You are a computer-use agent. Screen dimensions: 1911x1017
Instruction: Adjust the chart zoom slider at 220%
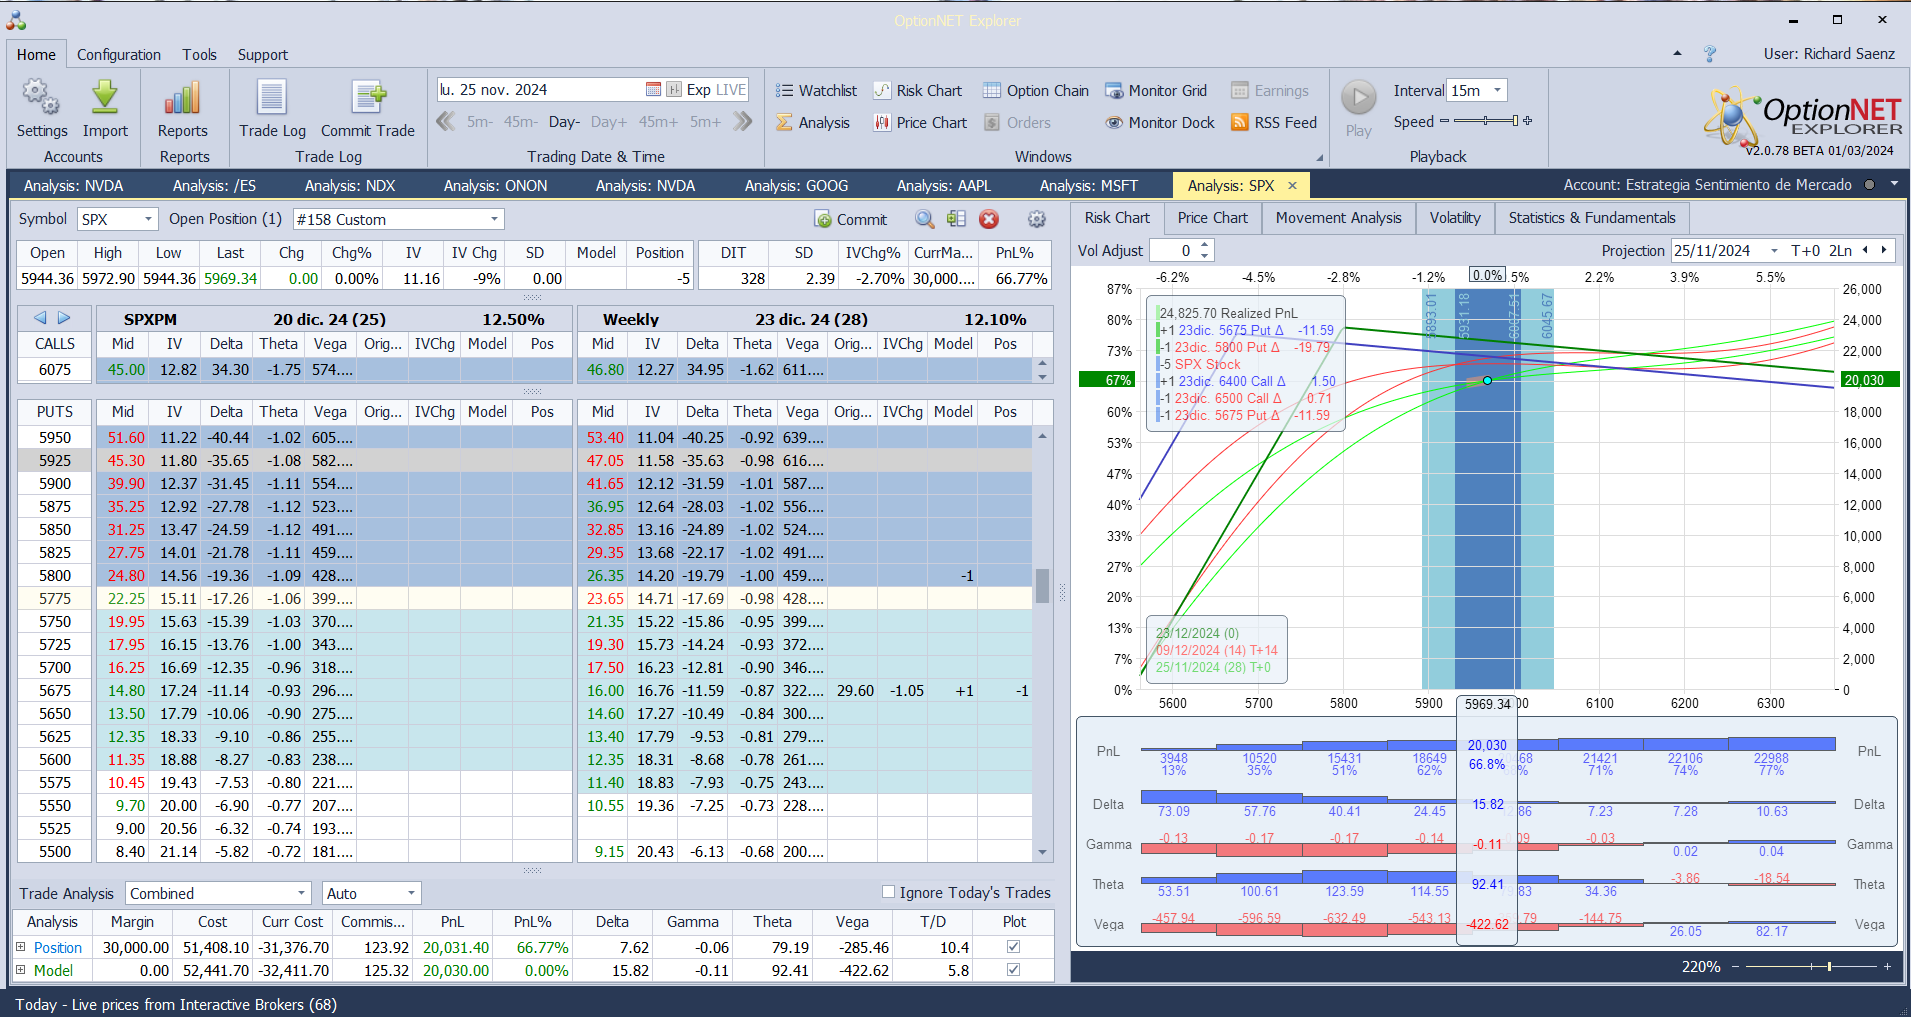1829,967
